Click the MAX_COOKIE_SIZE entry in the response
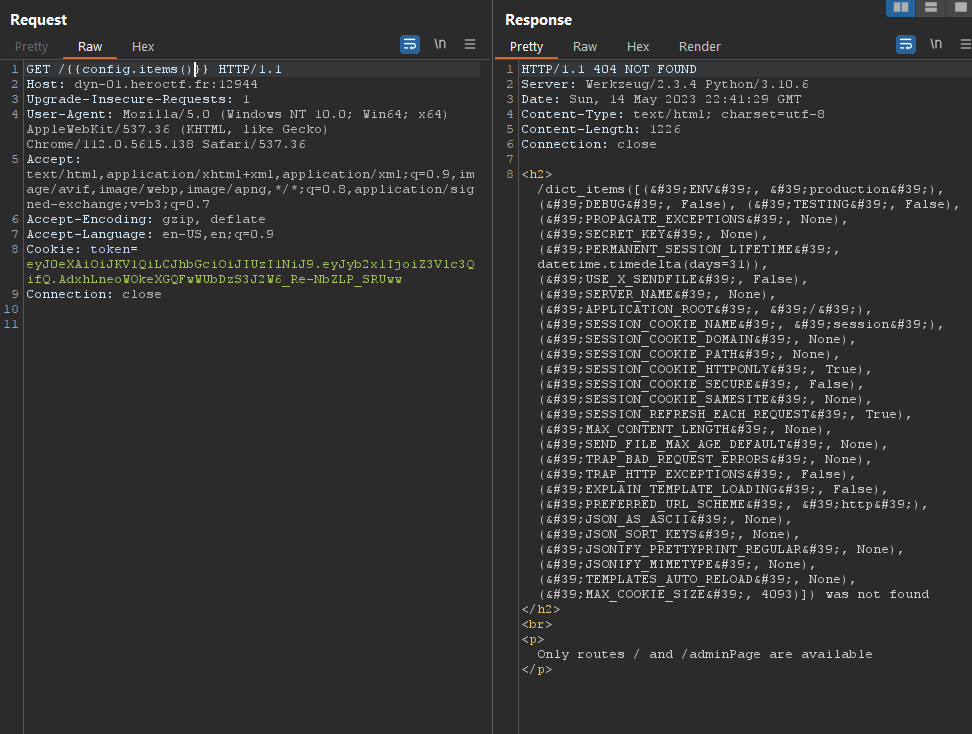The width and height of the screenshot is (972, 734). pos(676,595)
